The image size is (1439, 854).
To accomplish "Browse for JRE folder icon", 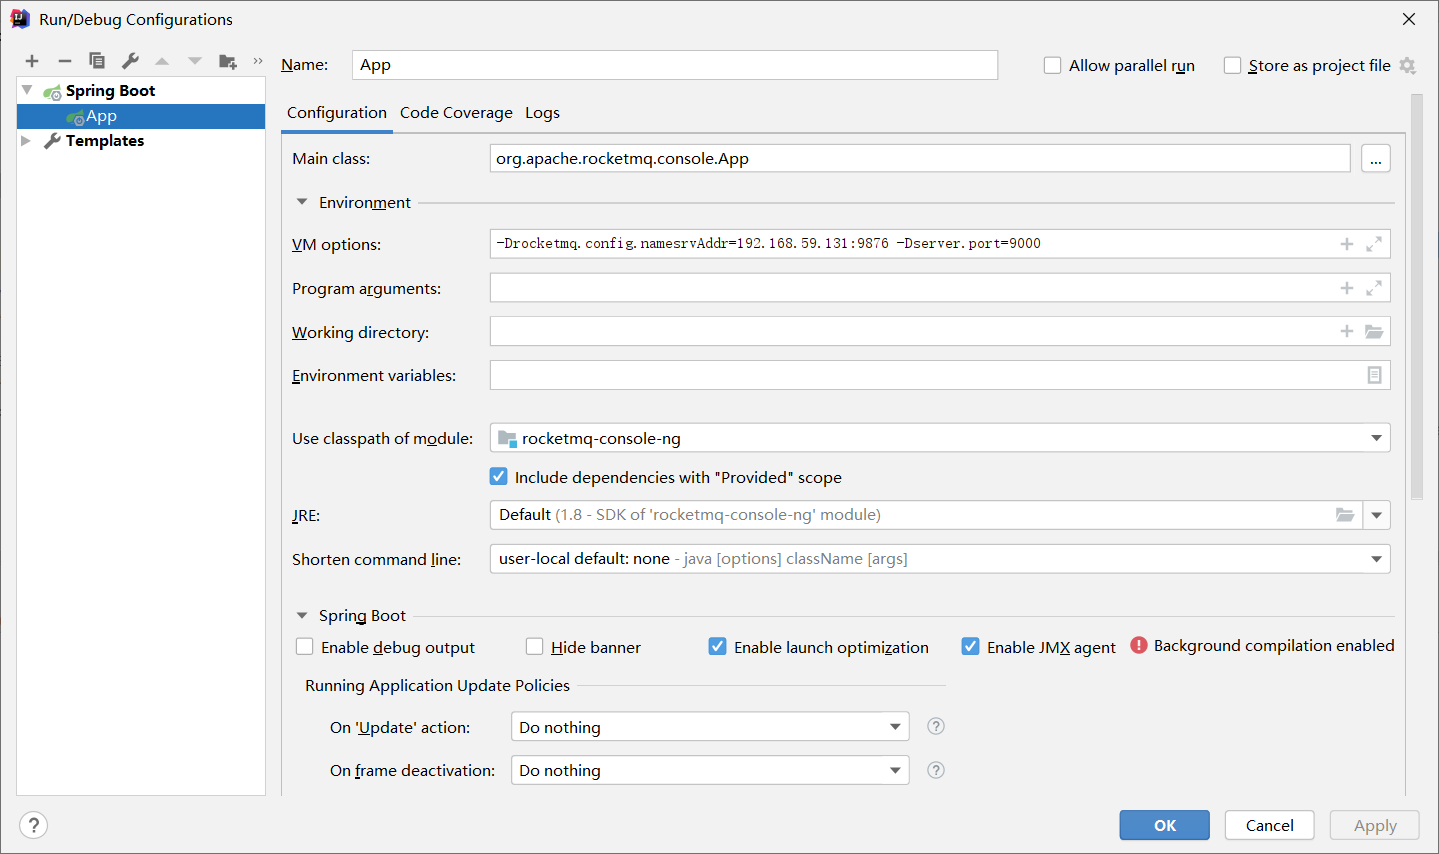I will (1345, 515).
